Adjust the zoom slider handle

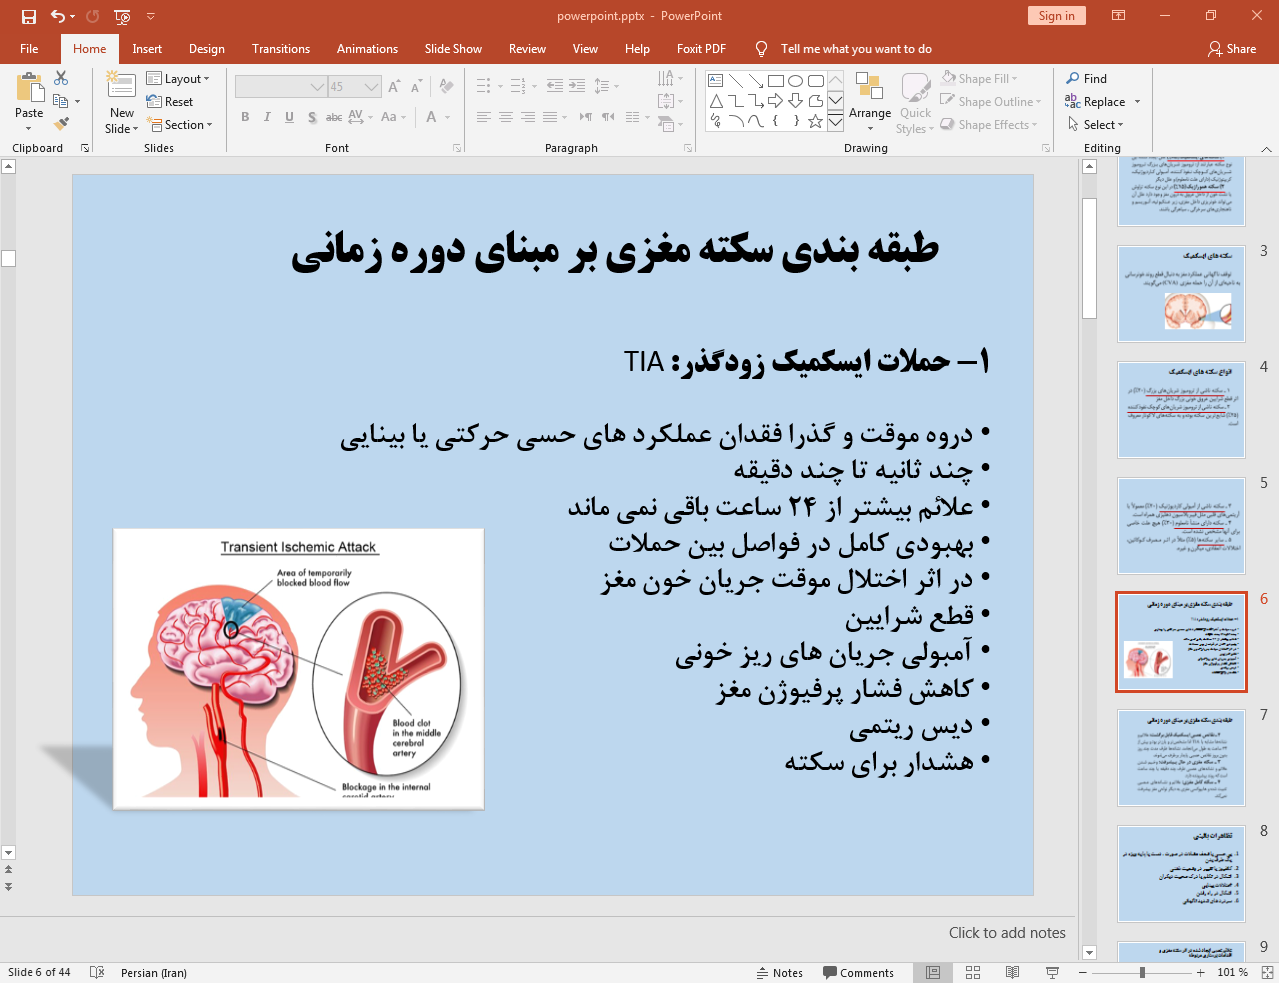(x=1142, y=972)
